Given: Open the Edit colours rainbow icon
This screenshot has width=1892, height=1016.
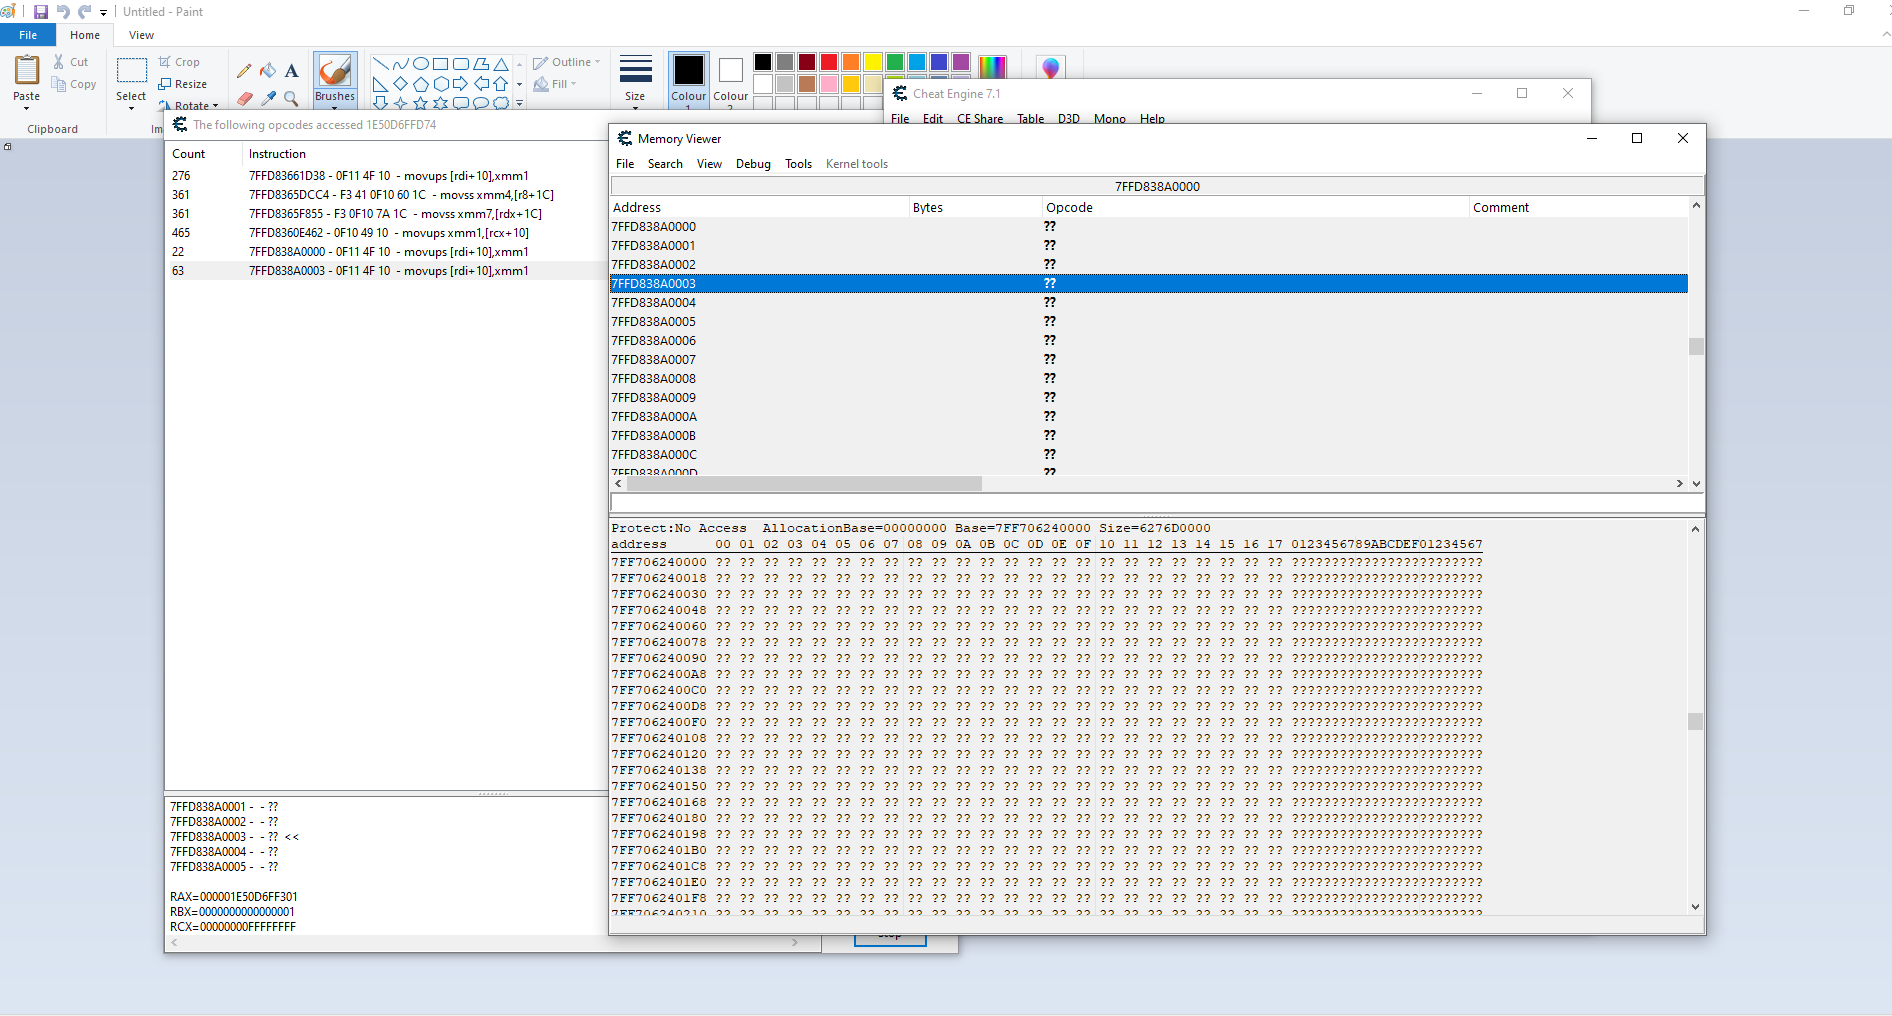Looking at the screenshot, I should [992, 67].
